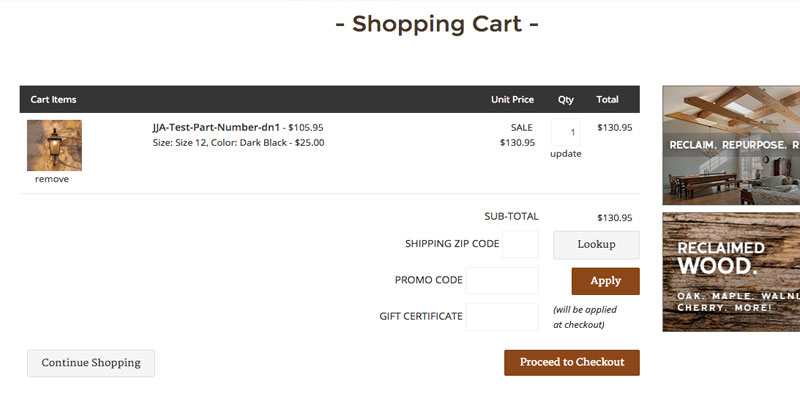The image size is (800, 400).
Task: Click the Size and Color option line
Action: point(238,143)
